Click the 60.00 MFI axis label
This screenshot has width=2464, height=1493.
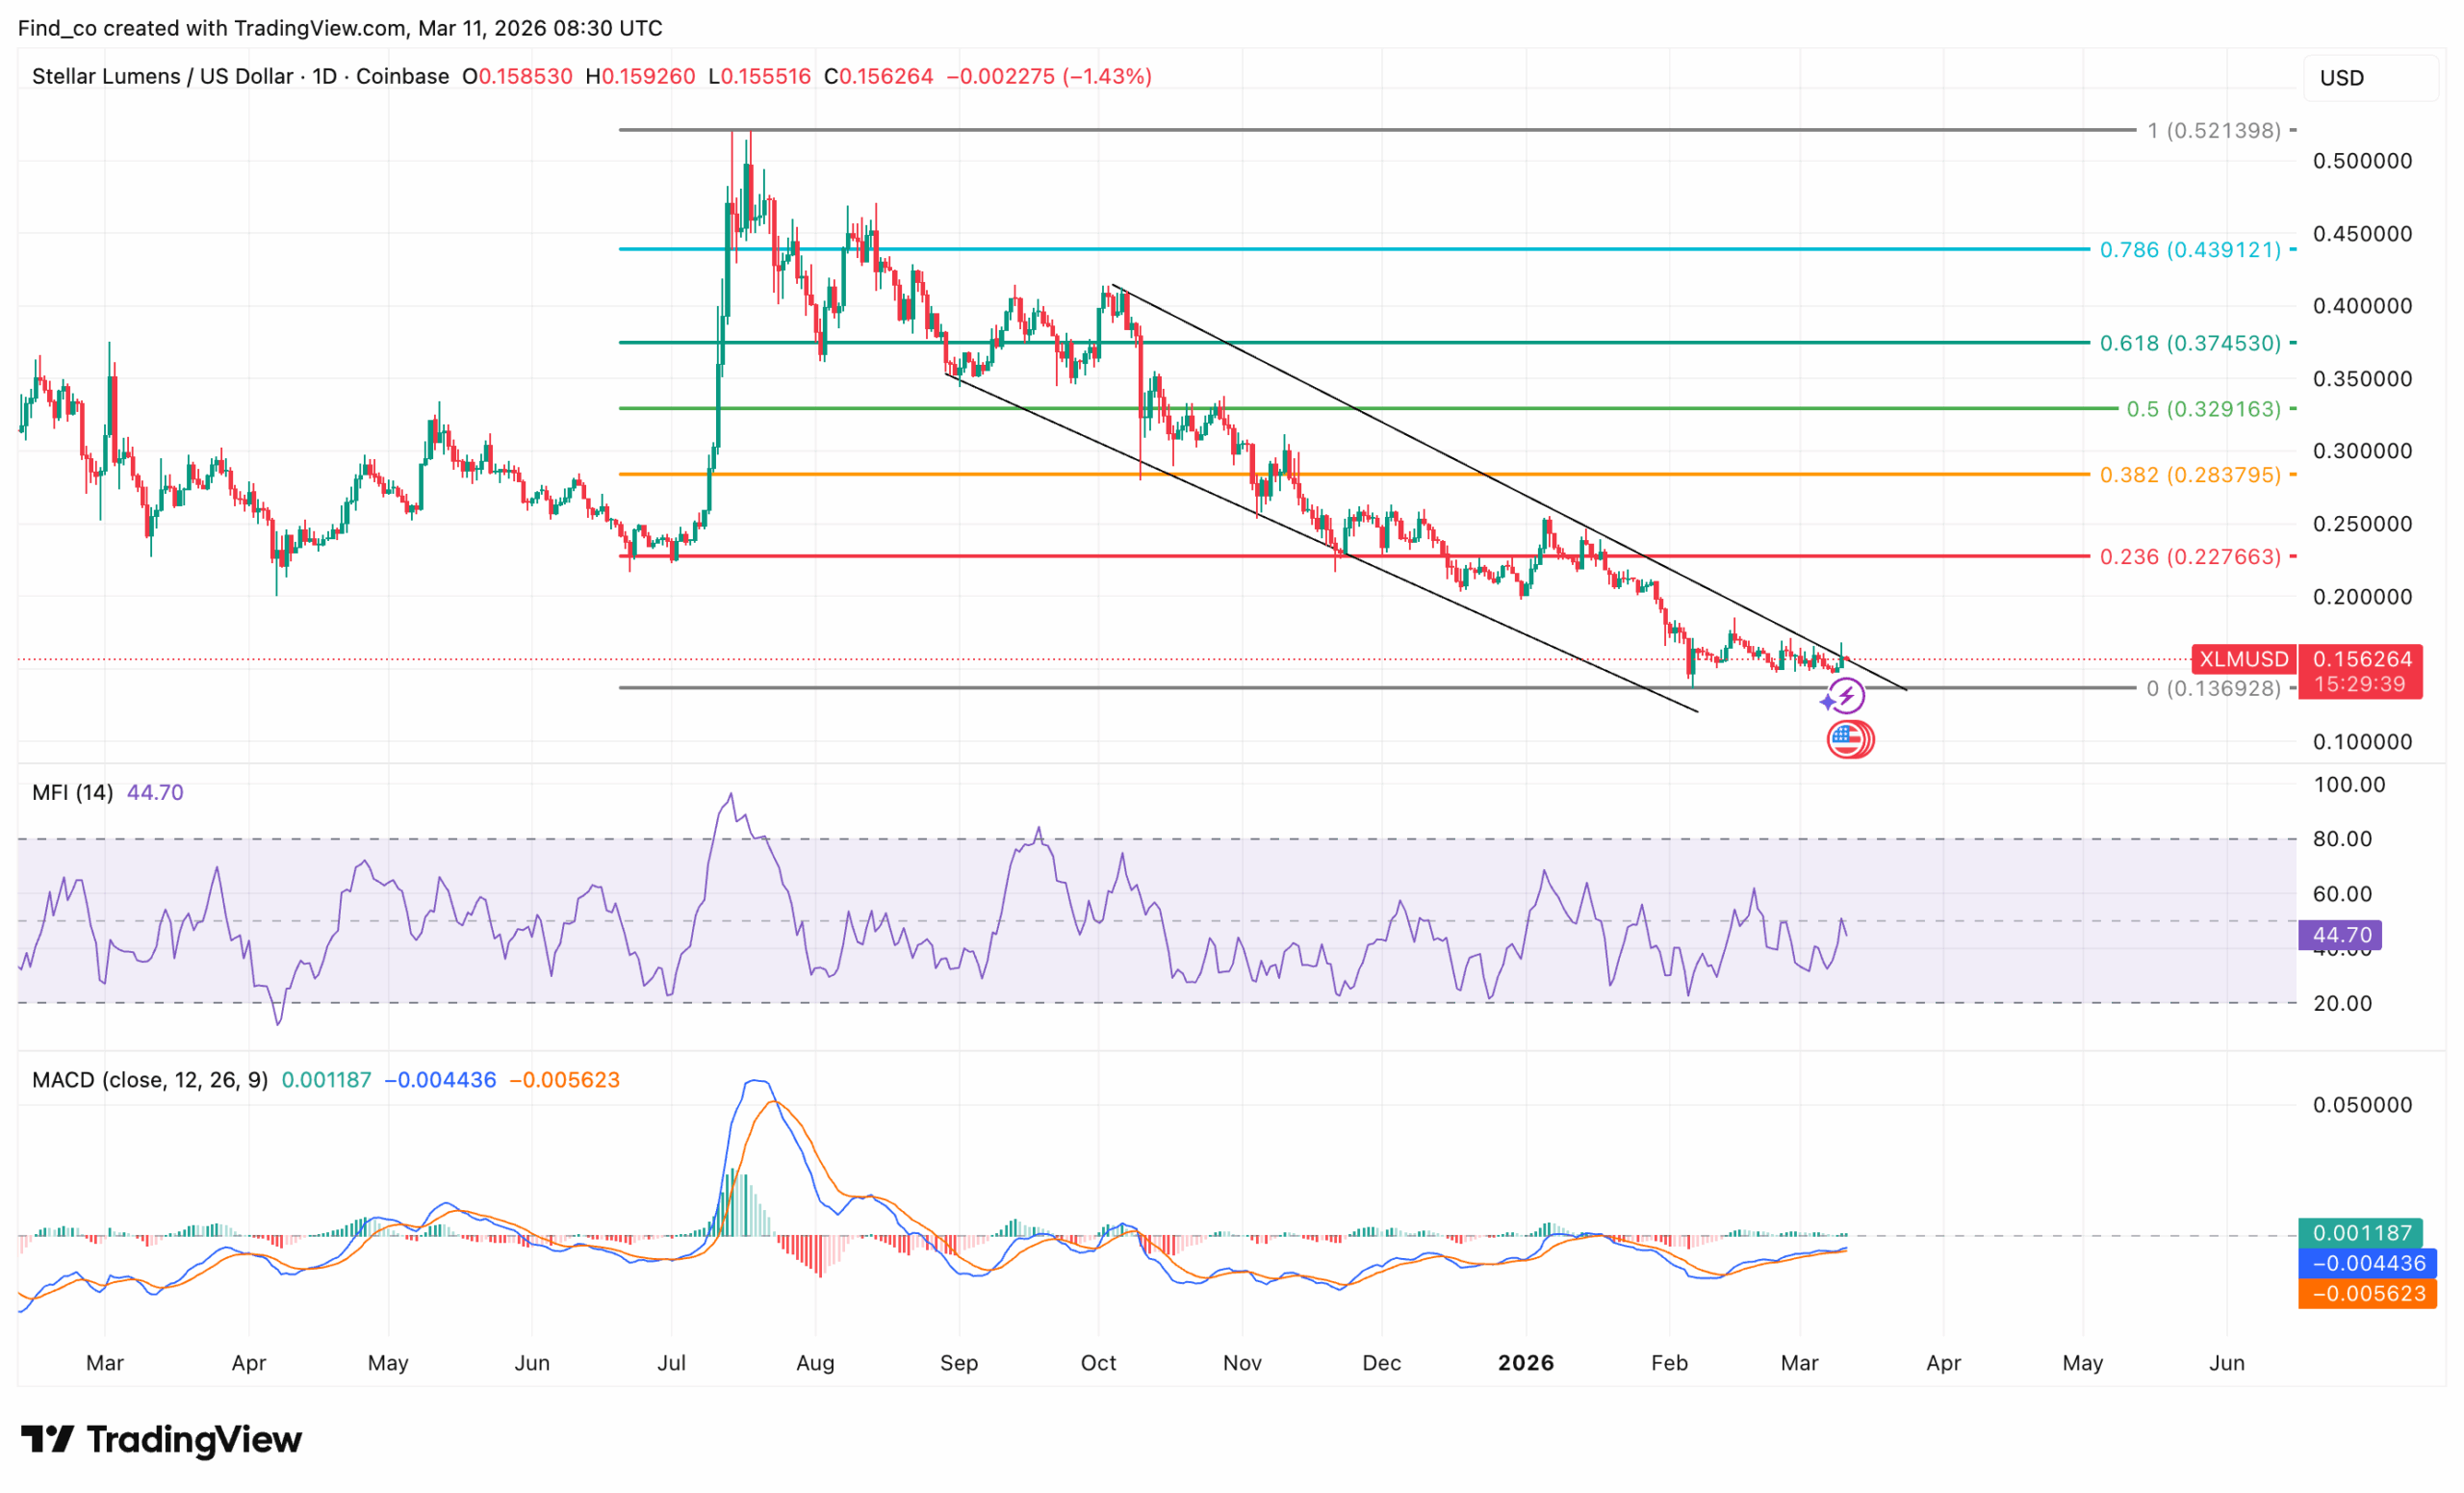[2342, 894]
